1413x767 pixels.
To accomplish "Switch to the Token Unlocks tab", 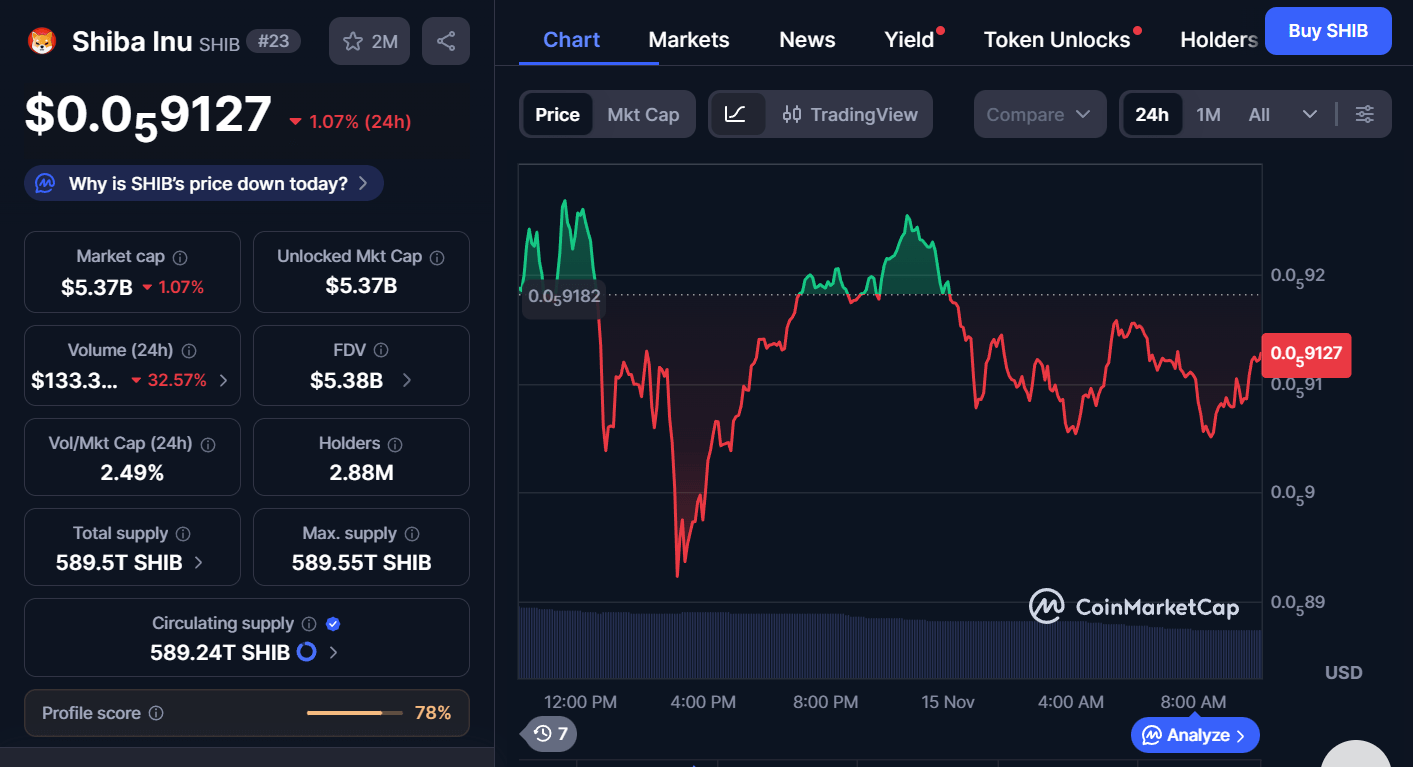I will [1057, 40].
